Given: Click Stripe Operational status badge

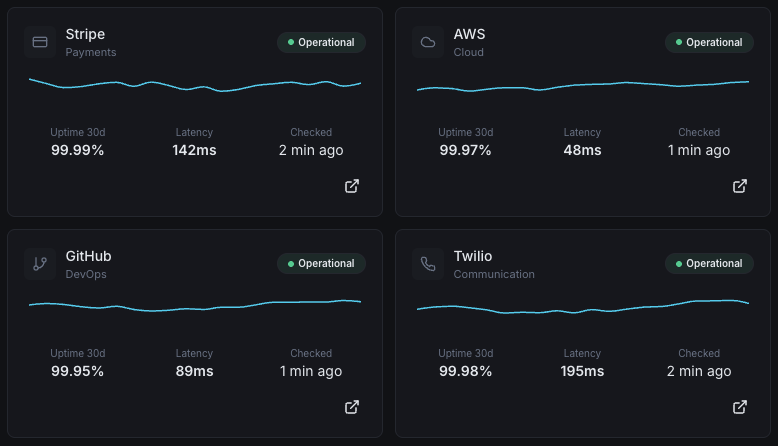Looking at the screenshot, I should point(321,43).
